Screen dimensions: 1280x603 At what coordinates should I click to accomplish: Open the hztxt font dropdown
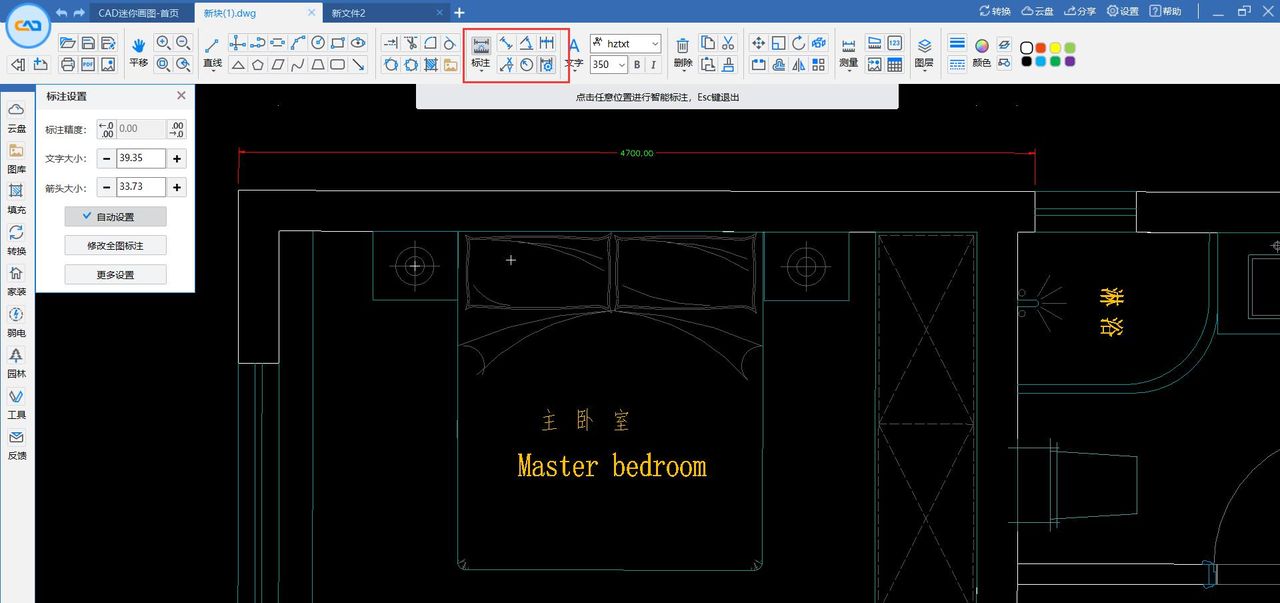click(625, 44)
